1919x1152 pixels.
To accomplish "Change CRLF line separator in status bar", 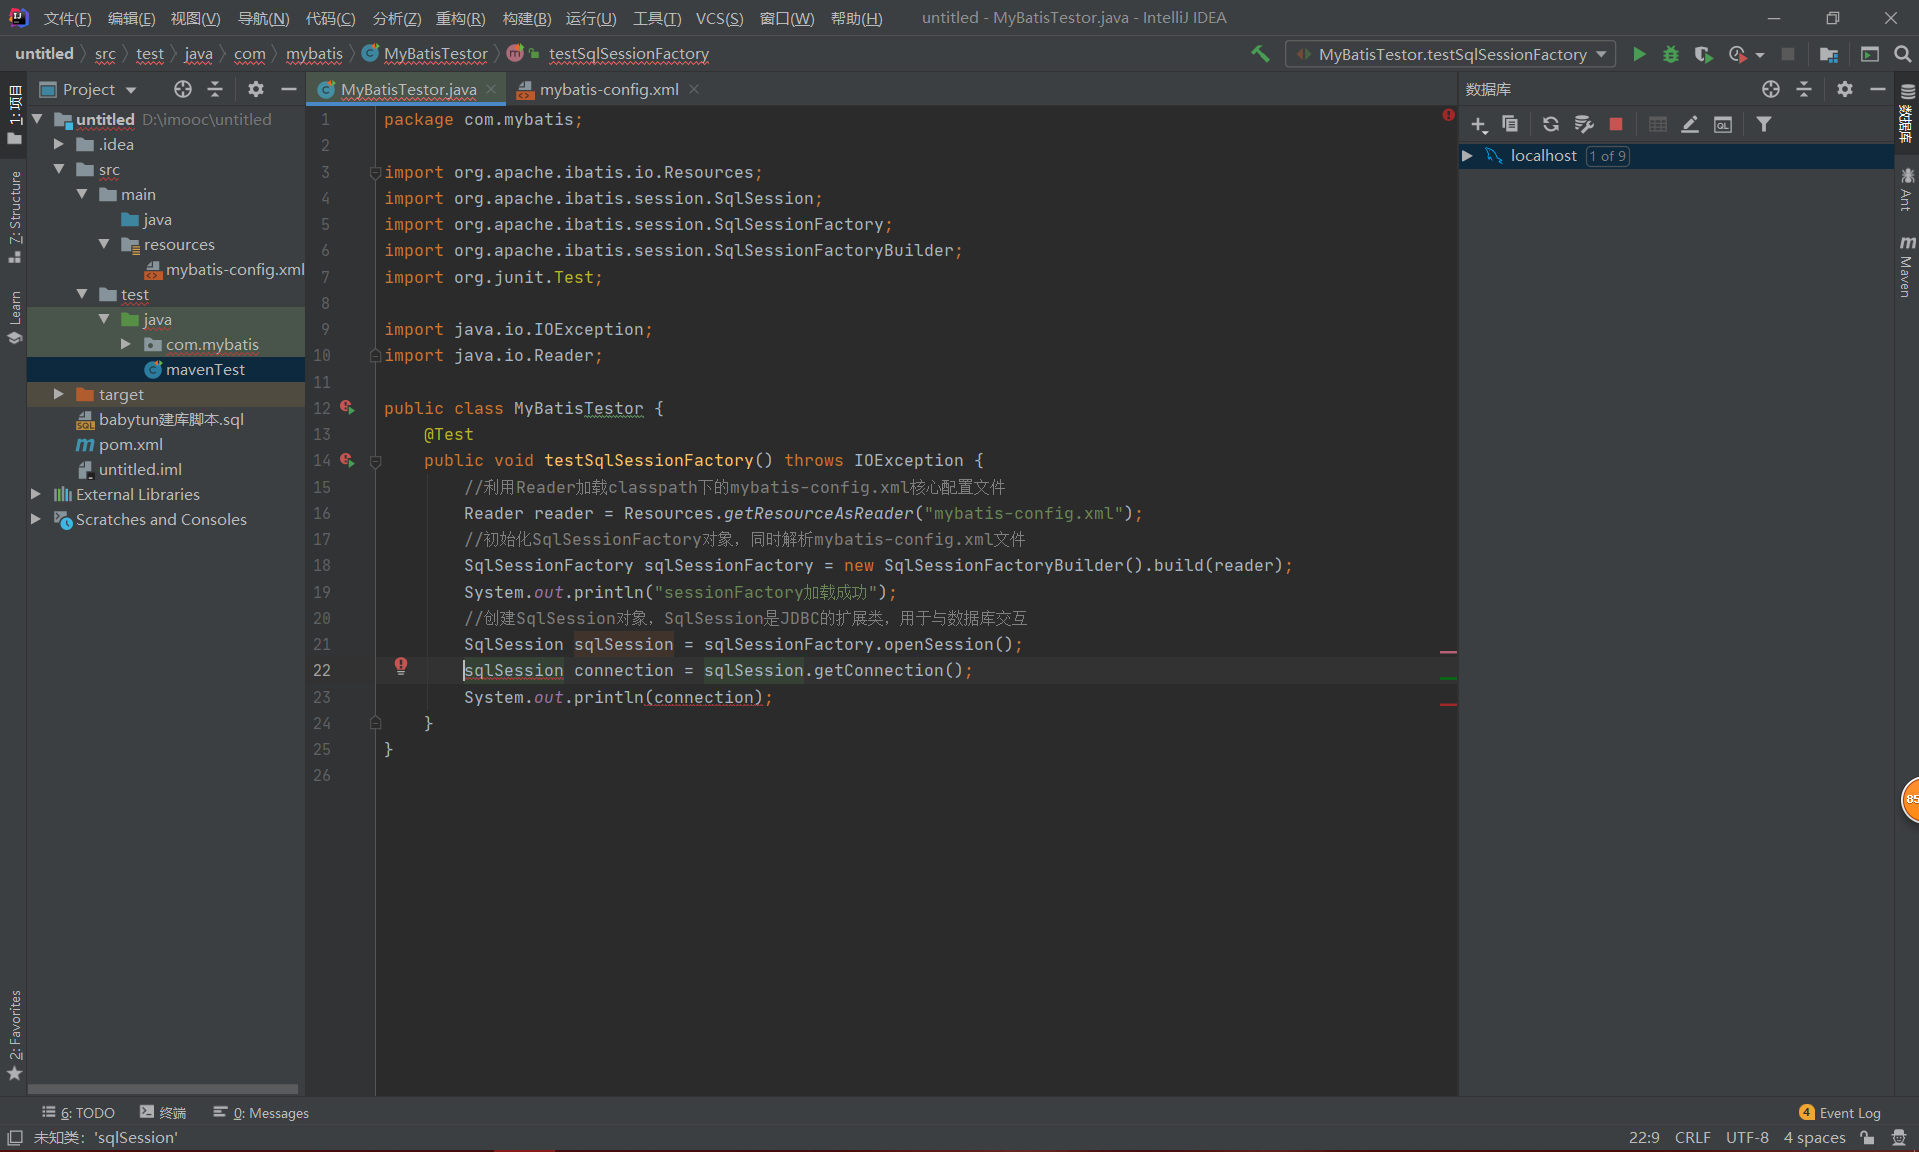I will pos(1692,1137).
